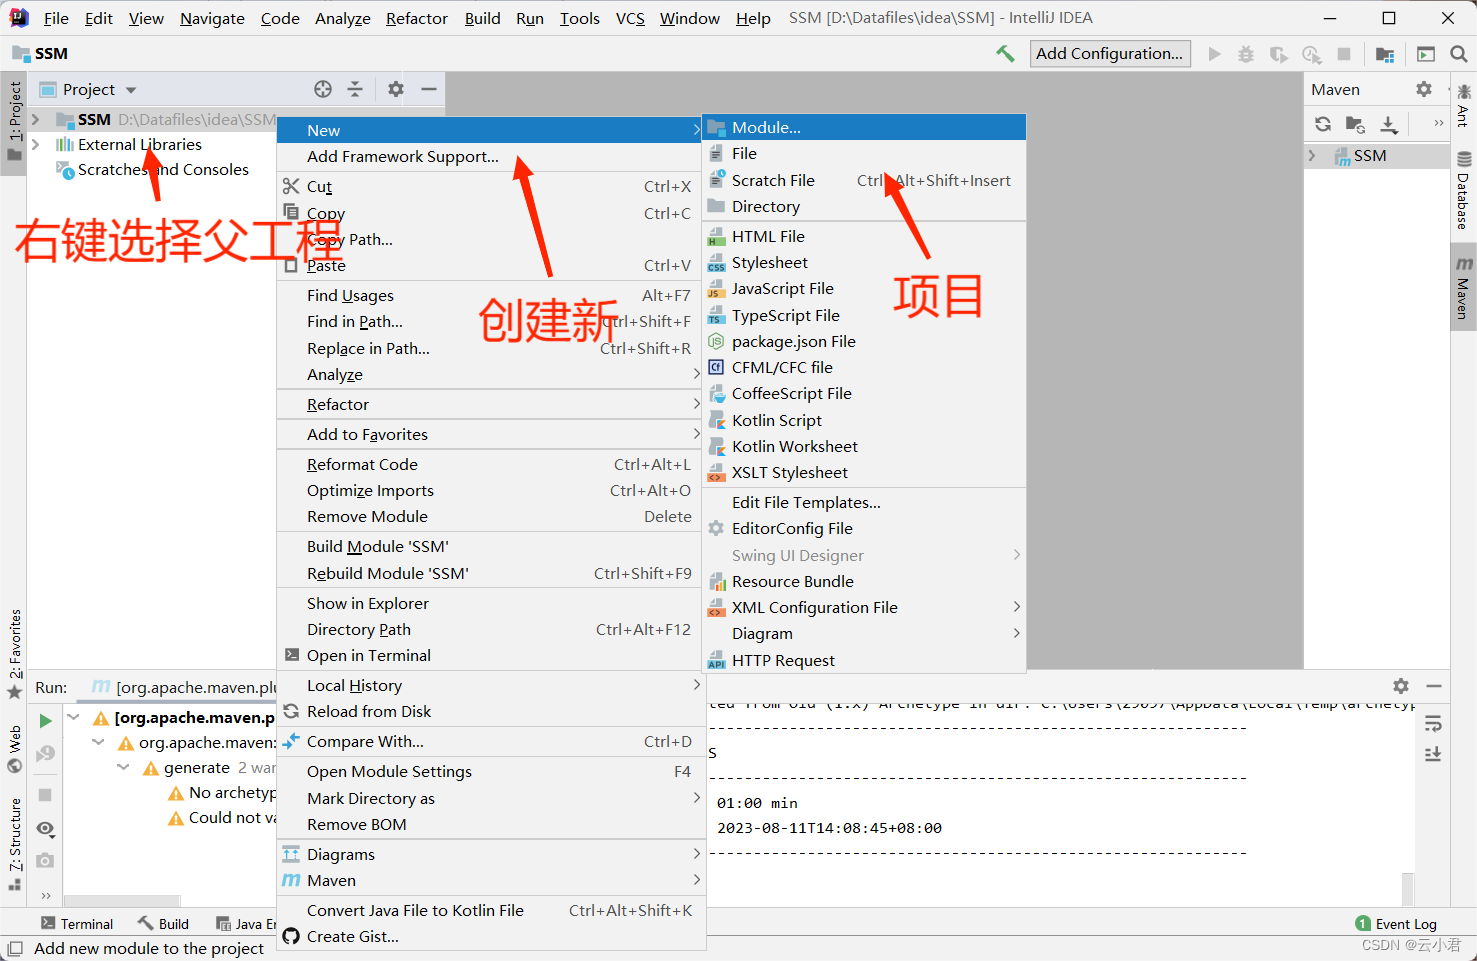
Task: Click the rerun green arrow in Run panel
Action: pyautogui.click(x=45, y=720)
